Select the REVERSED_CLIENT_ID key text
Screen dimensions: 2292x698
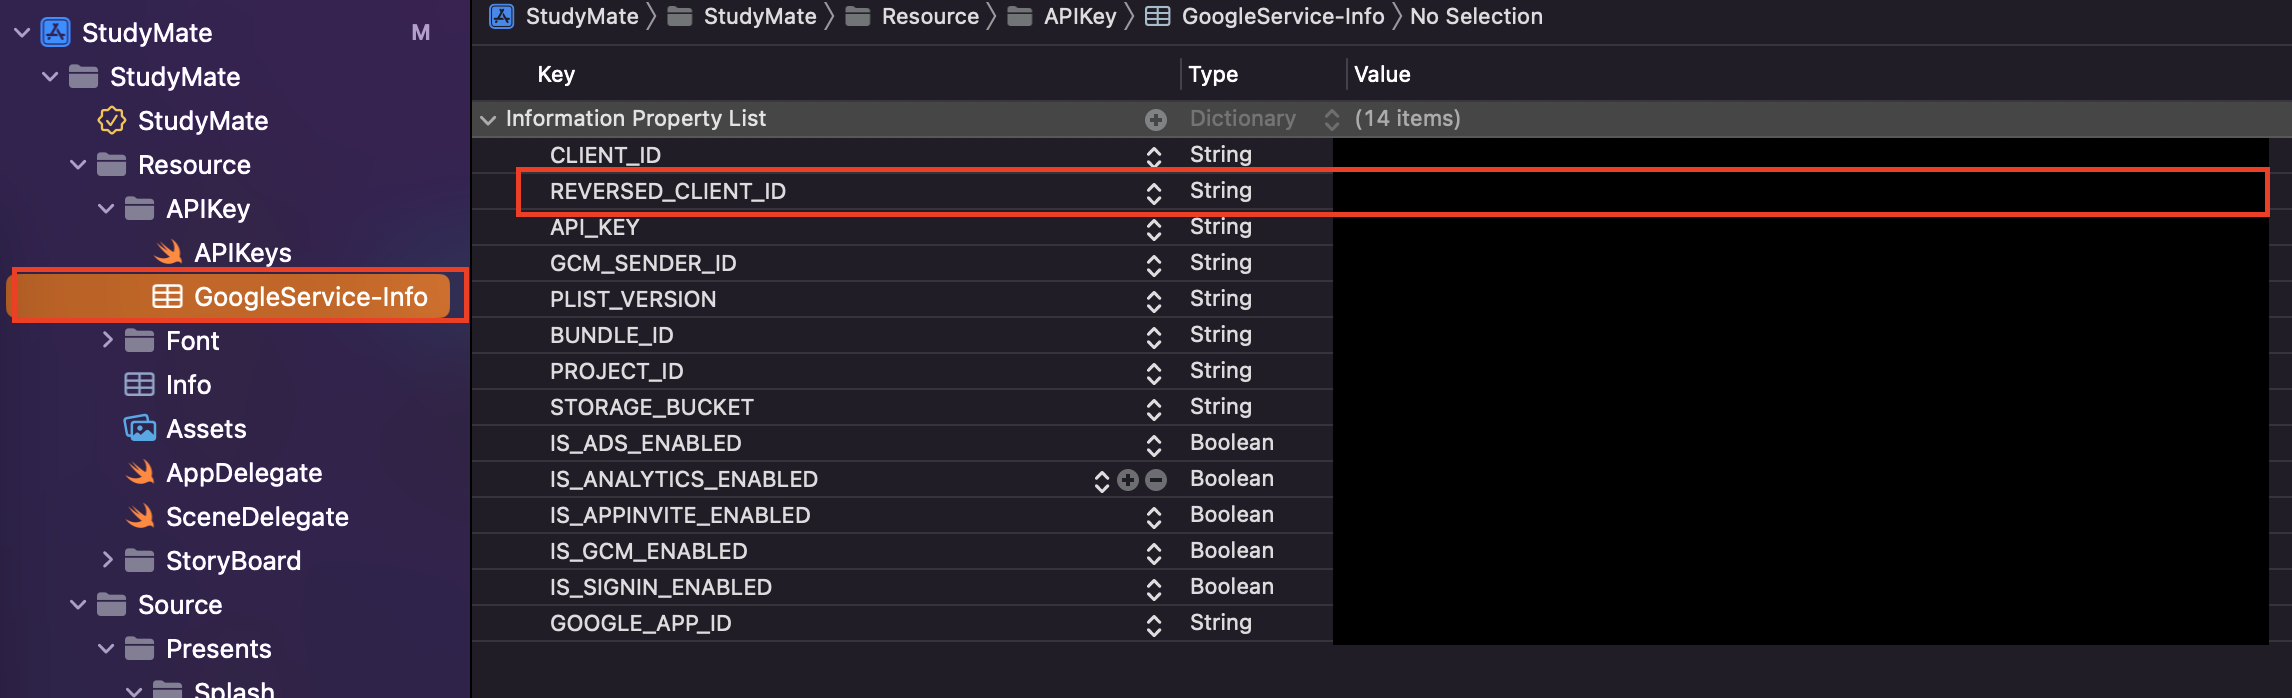coord(668,191)
